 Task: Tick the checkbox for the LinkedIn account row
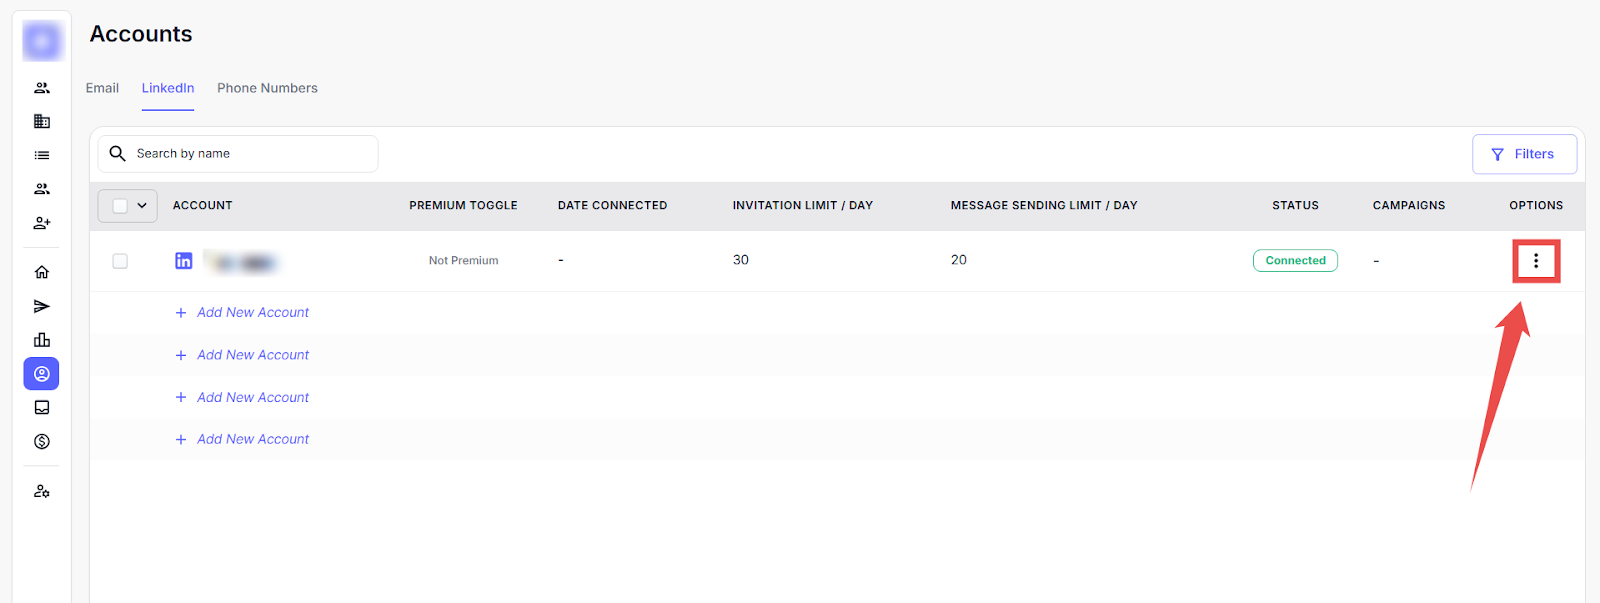coord(120,261)
